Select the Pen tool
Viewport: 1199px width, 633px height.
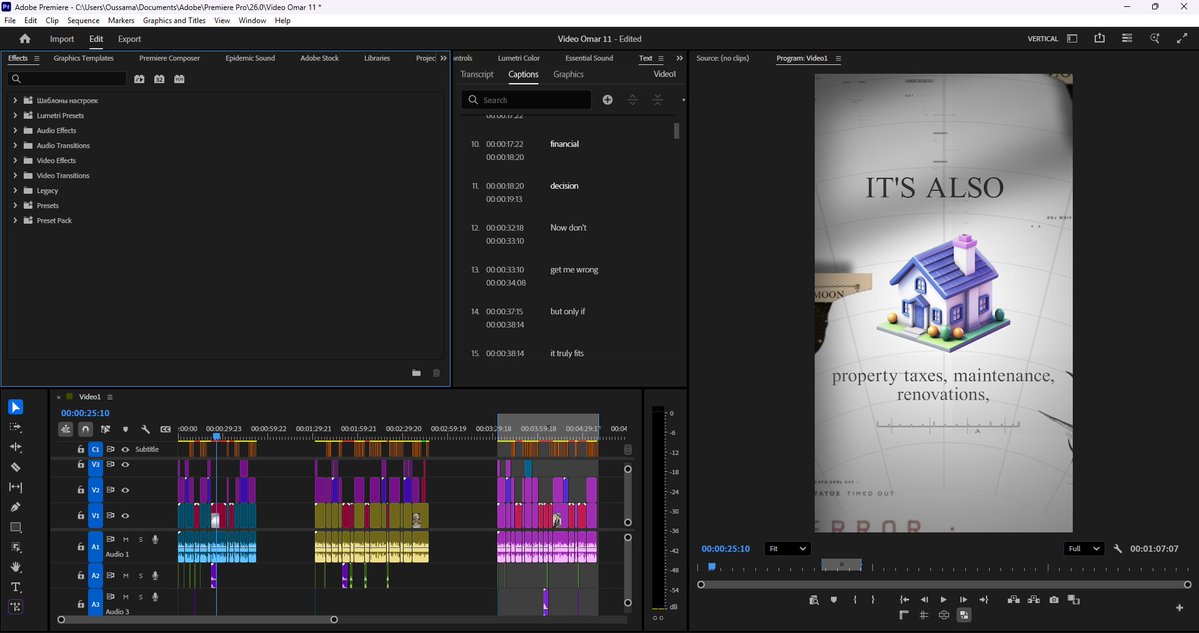coord(16,507)
